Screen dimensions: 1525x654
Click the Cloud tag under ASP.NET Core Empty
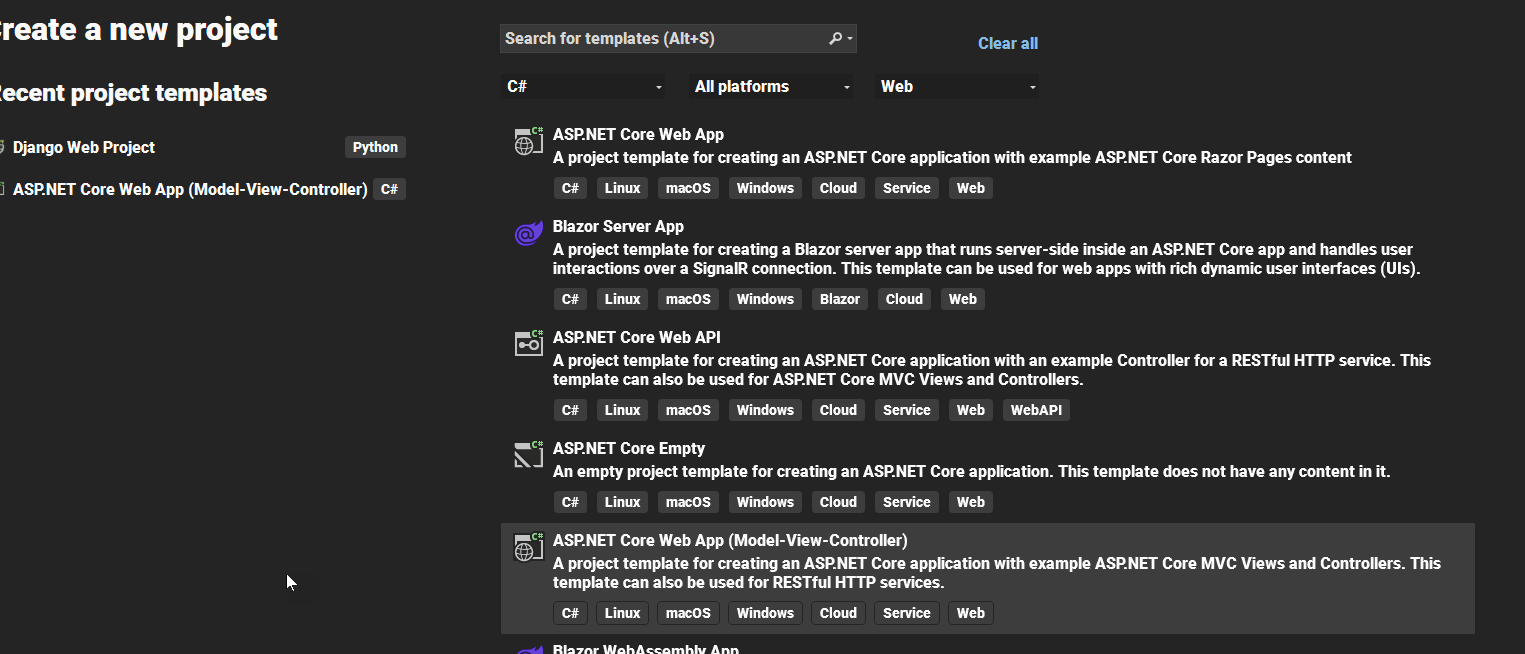(838, 502)
